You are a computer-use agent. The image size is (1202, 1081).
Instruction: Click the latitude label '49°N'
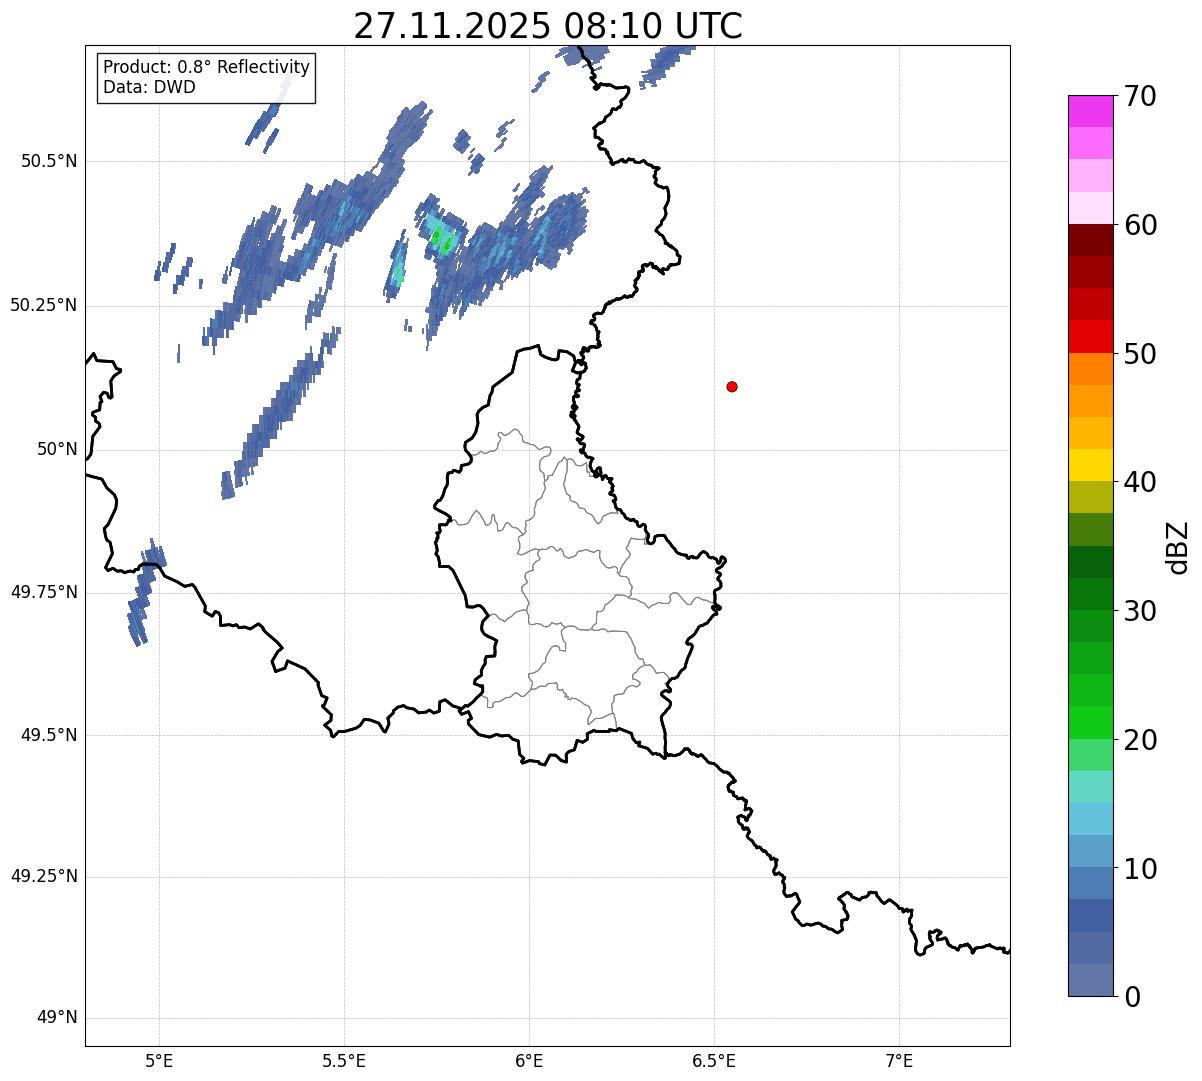click(x=57, y=1018)
